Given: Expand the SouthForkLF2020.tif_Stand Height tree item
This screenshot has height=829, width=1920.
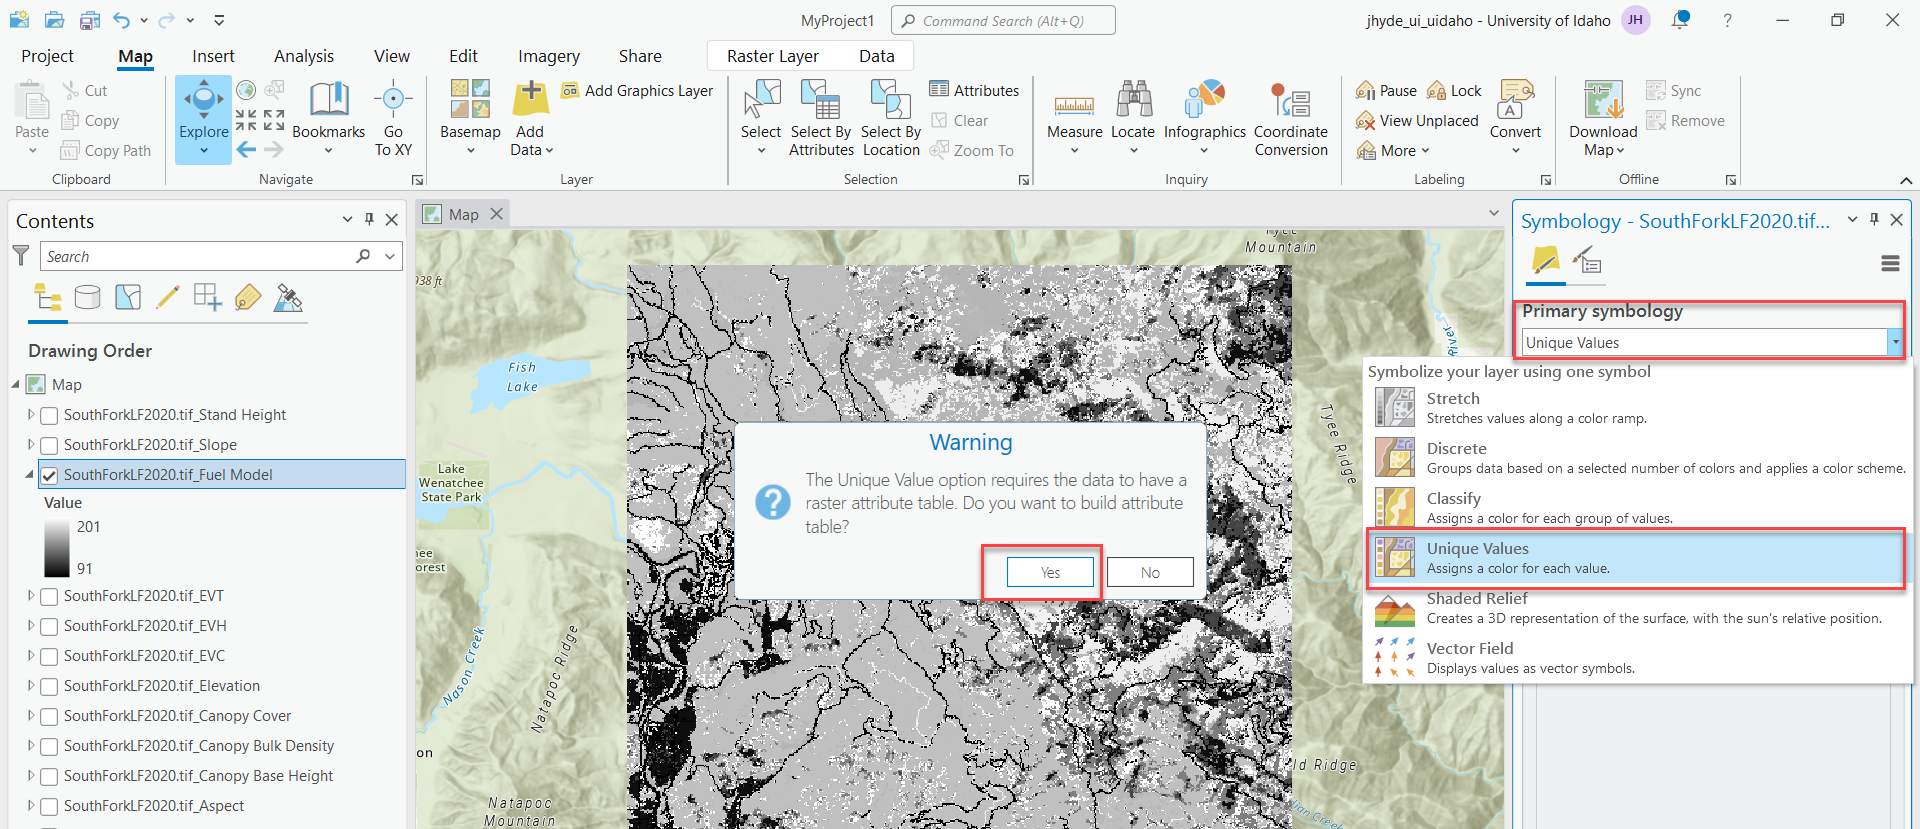Looking at the screenshot, I should tap(31, 414).
